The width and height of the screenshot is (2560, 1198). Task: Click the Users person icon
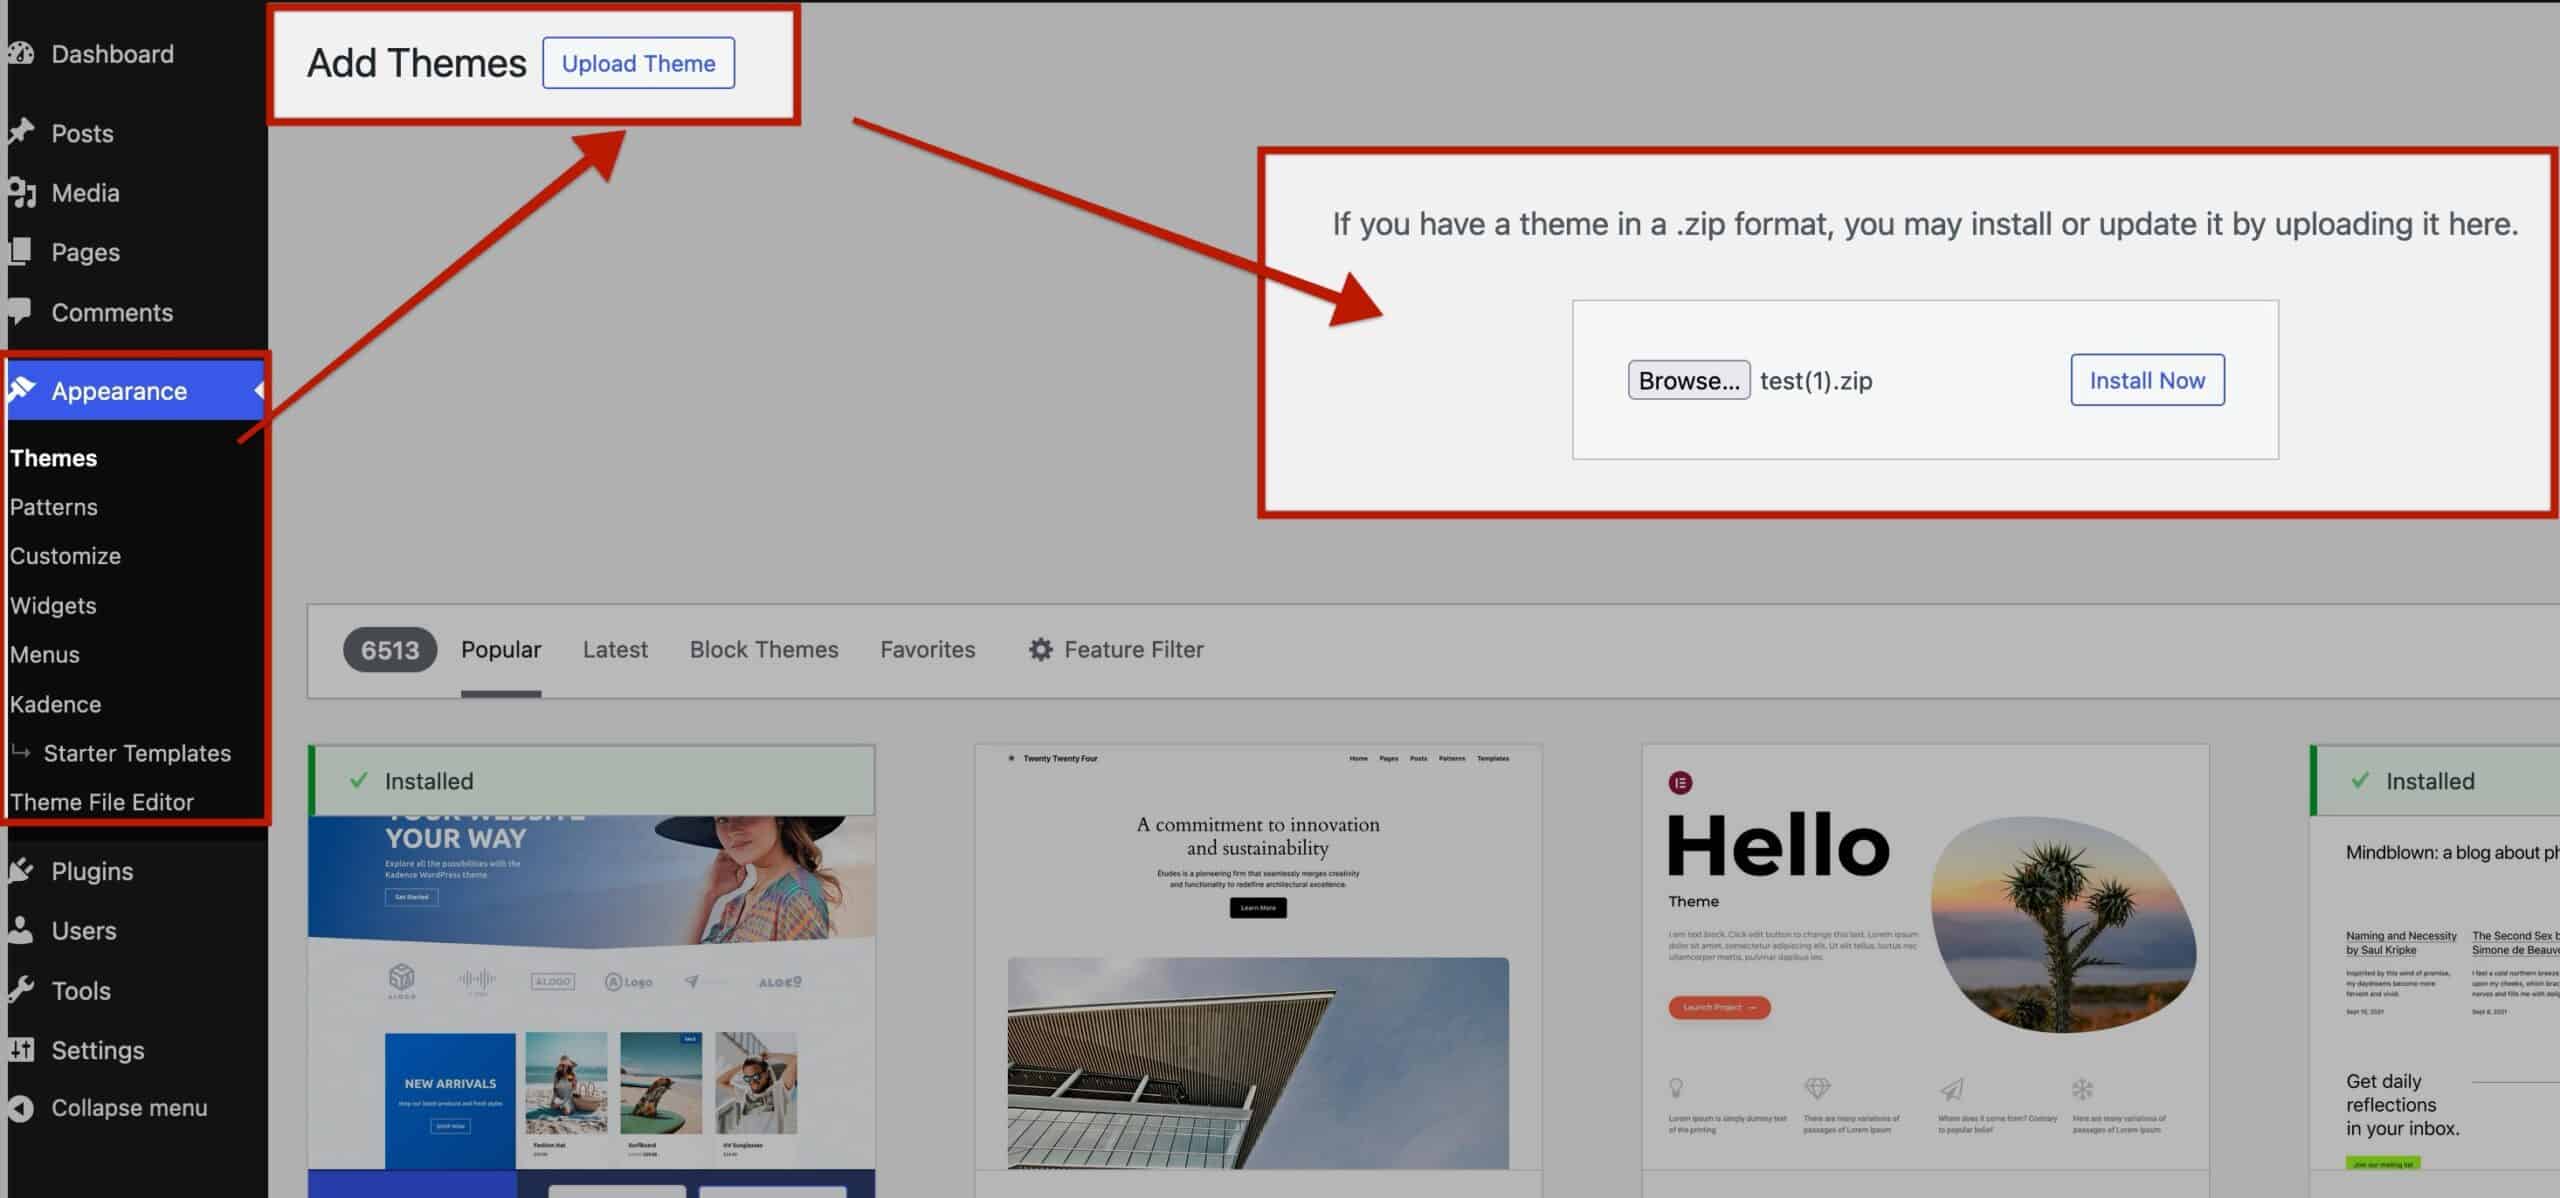point(21,931)
